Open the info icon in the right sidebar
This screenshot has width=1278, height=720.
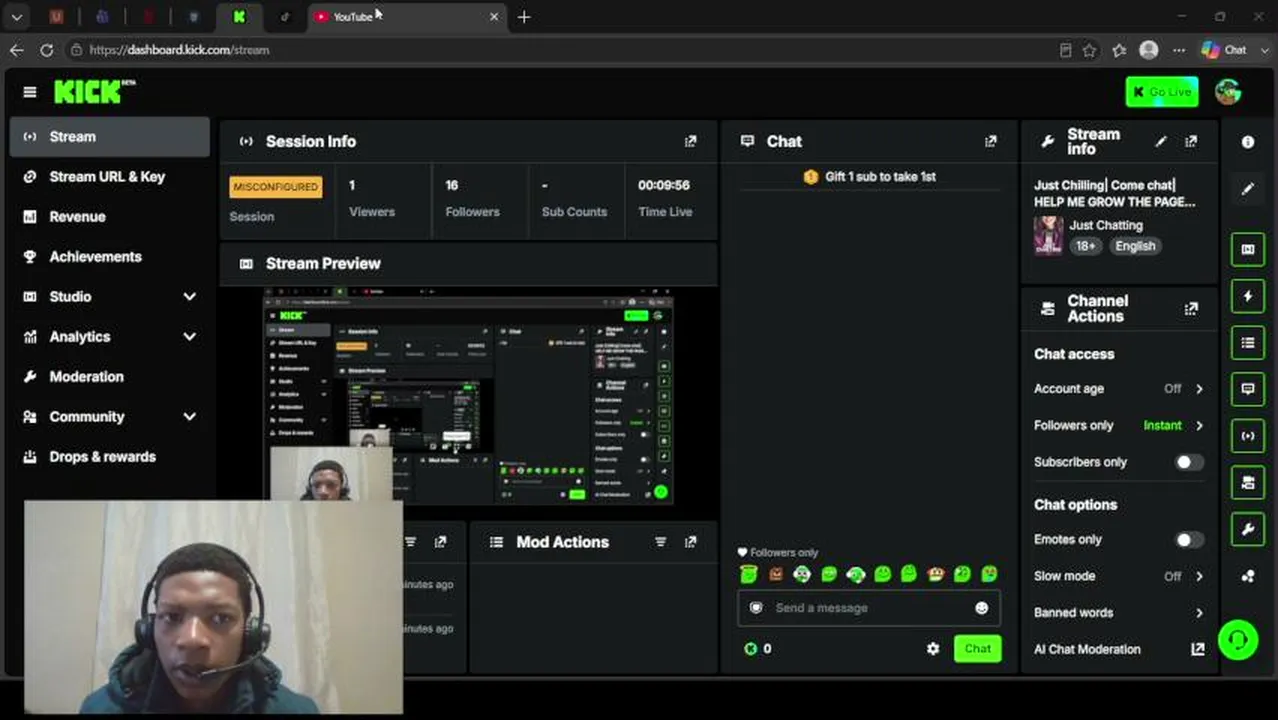(x=1248, y=142)
